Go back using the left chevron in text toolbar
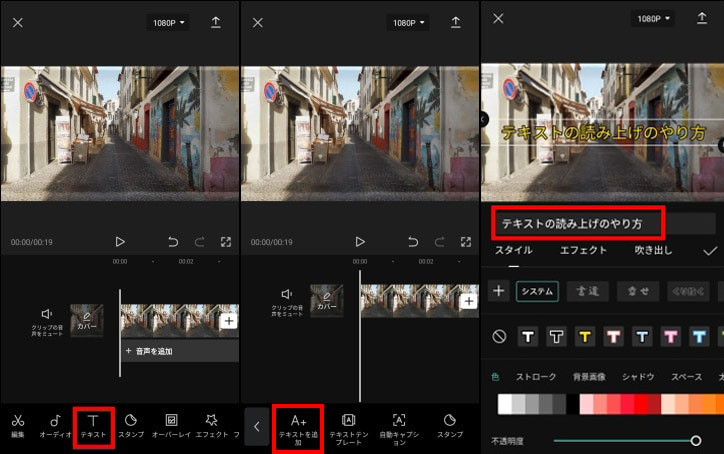The image size is (724, 454). (x=256, y=426)
